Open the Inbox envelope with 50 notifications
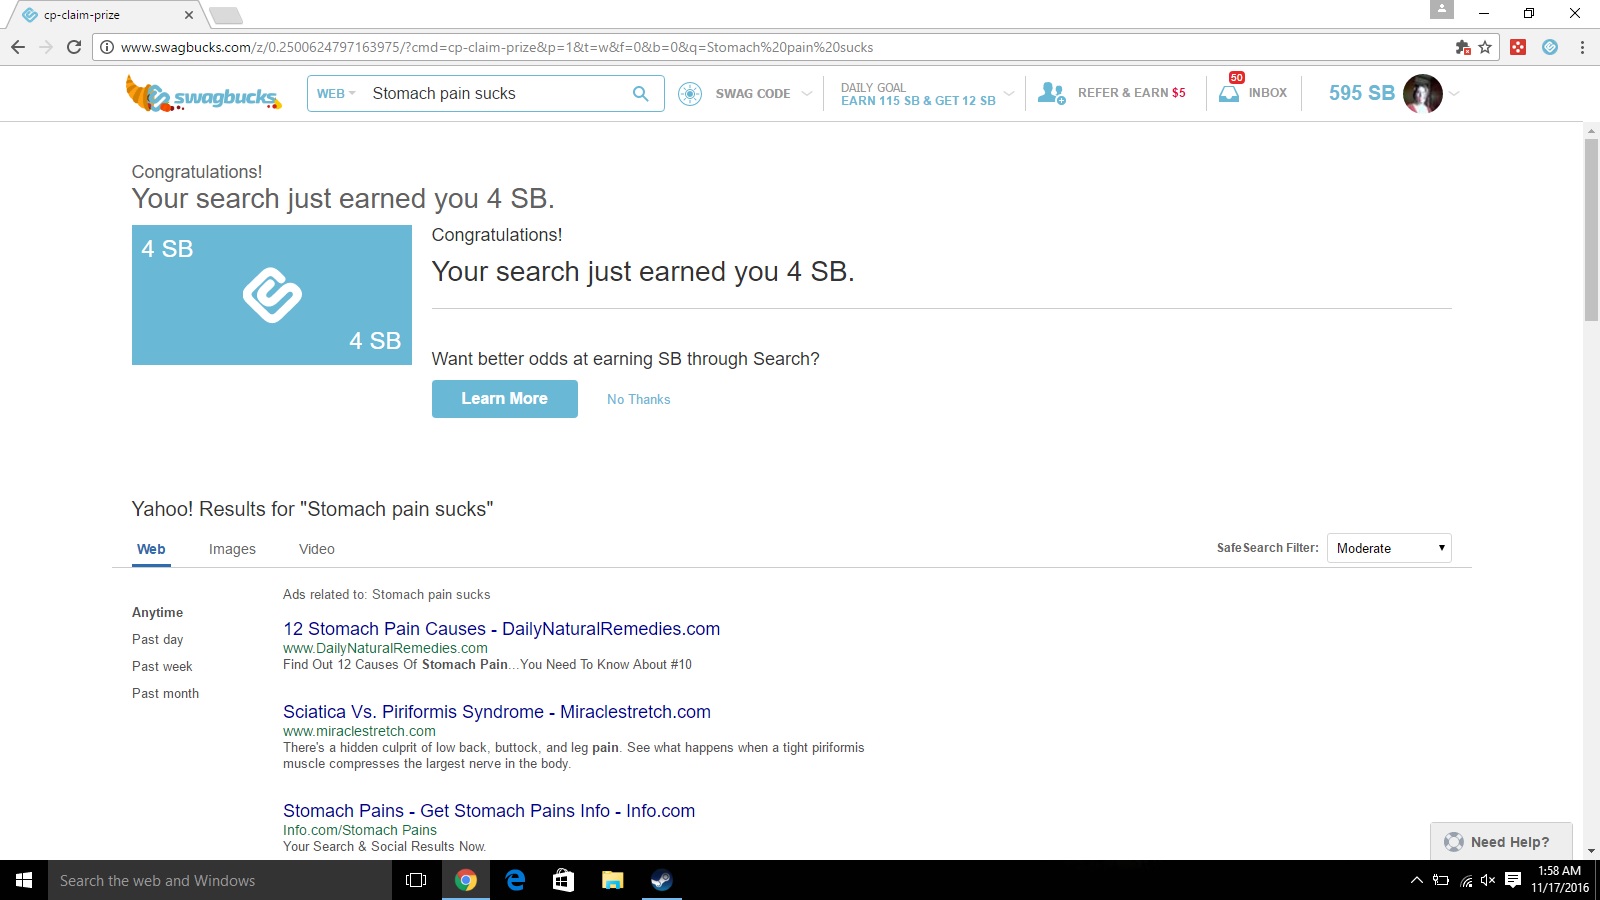 tap(1229, 93)
